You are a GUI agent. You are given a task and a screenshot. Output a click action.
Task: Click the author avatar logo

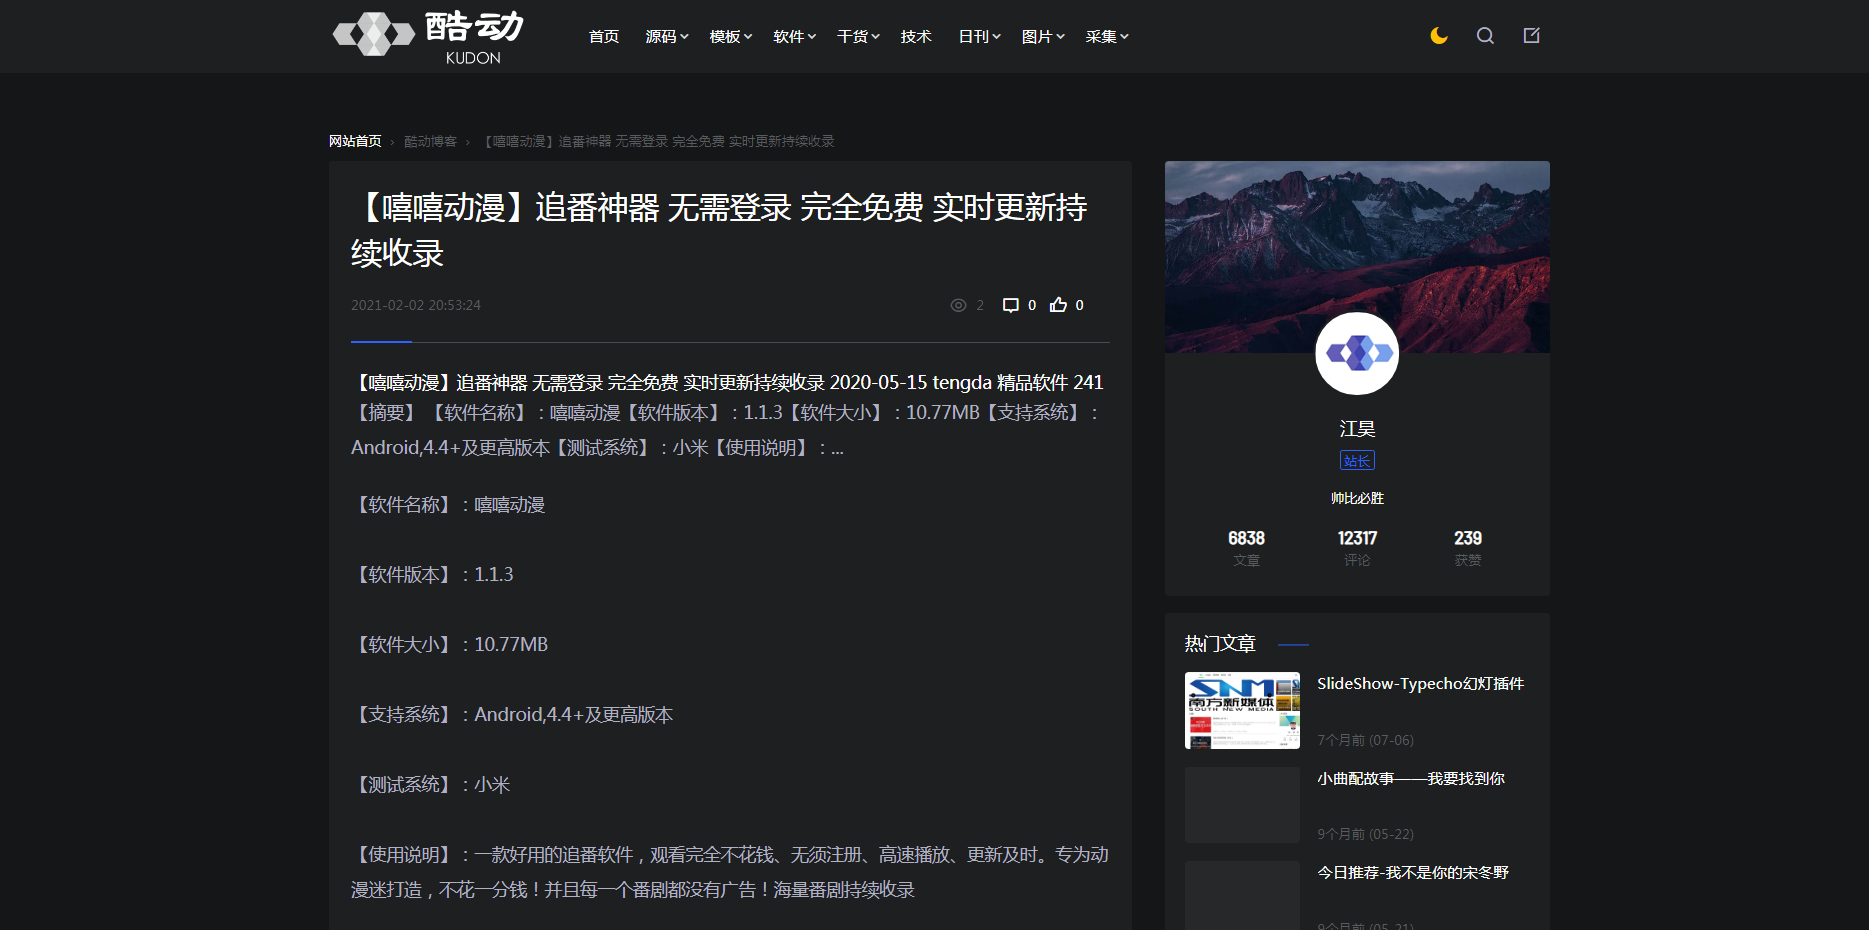point(1357,353)
